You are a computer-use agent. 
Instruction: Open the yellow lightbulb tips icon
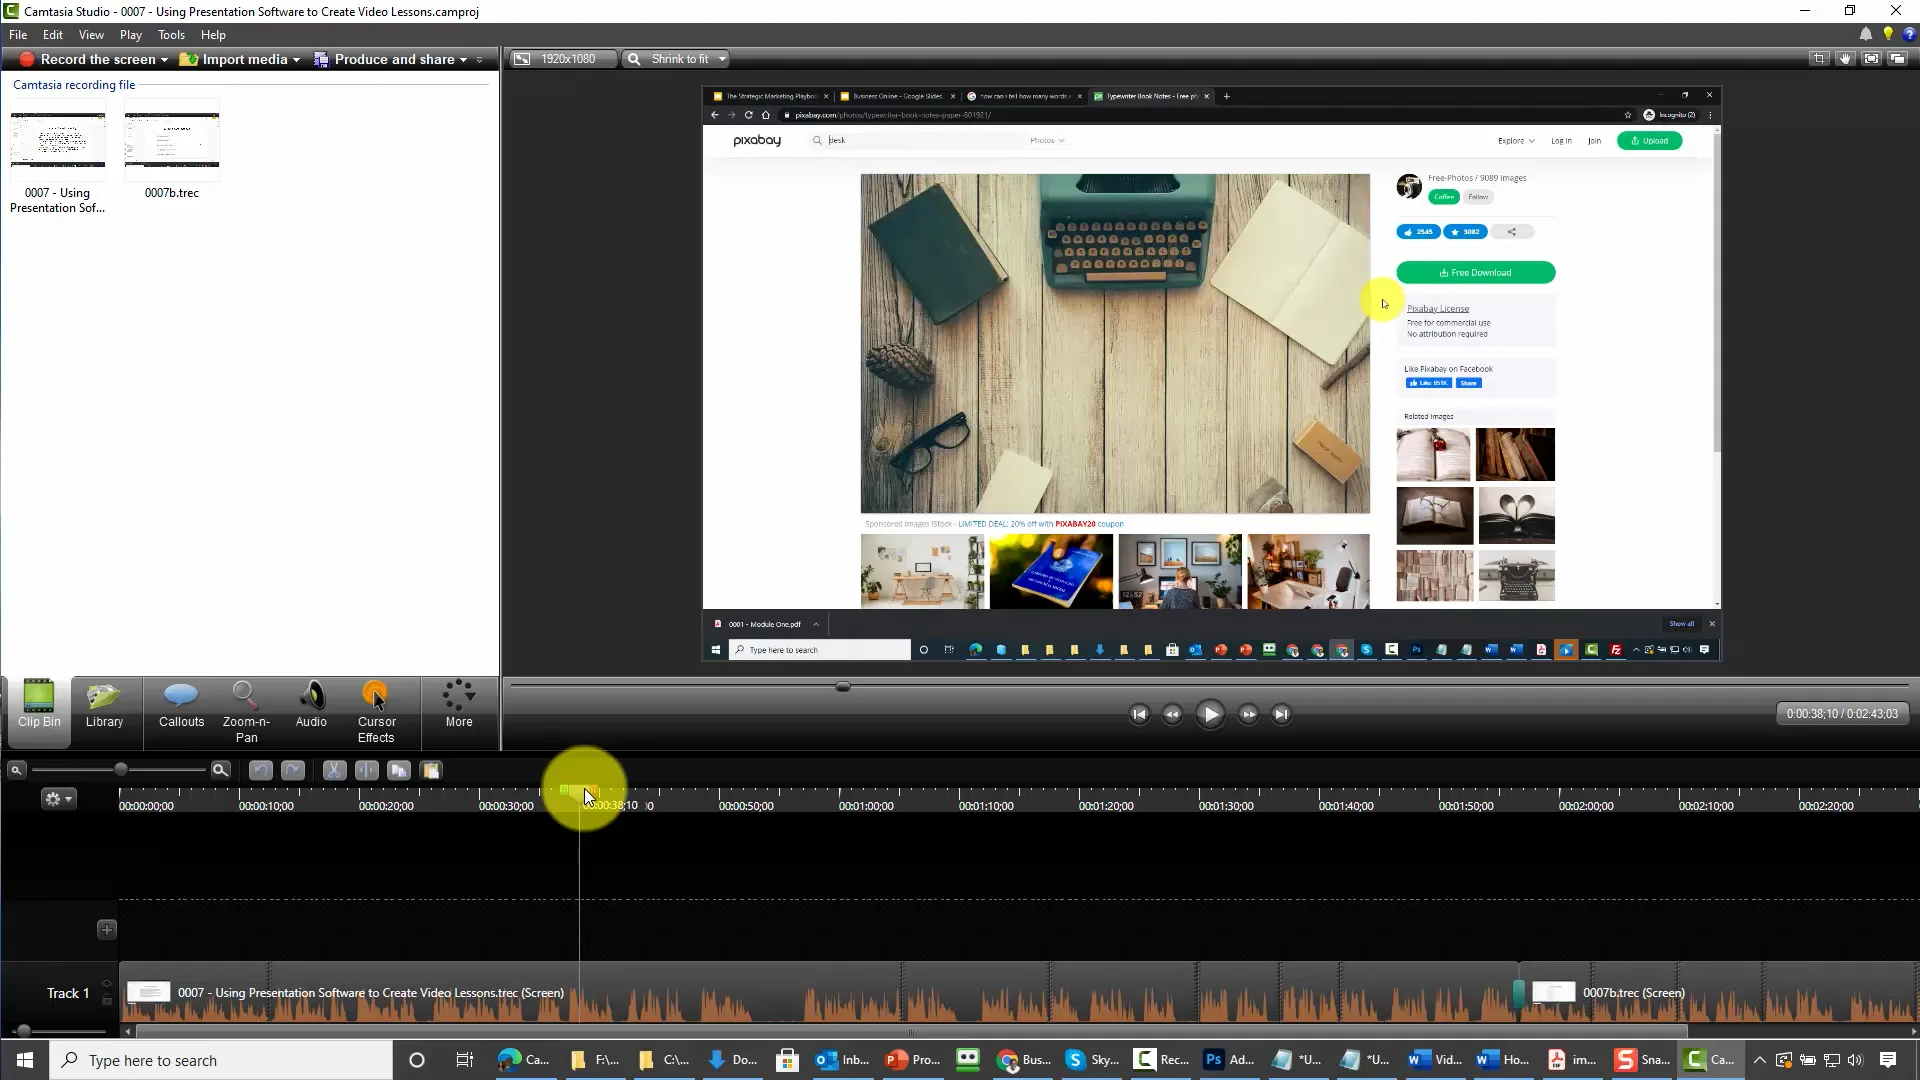(x=1888, y=34)
